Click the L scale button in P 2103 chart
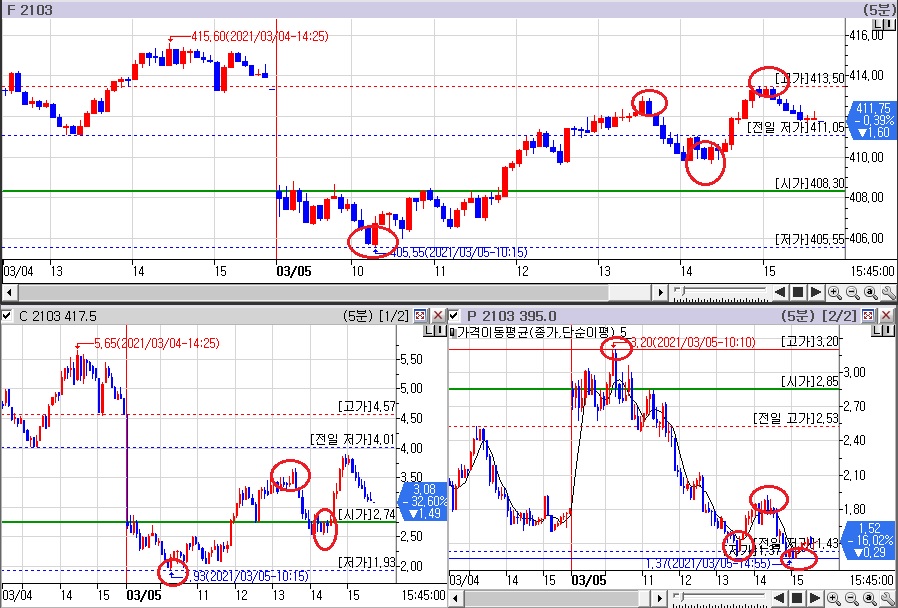 pyautogui.click(x=878, y=331)
